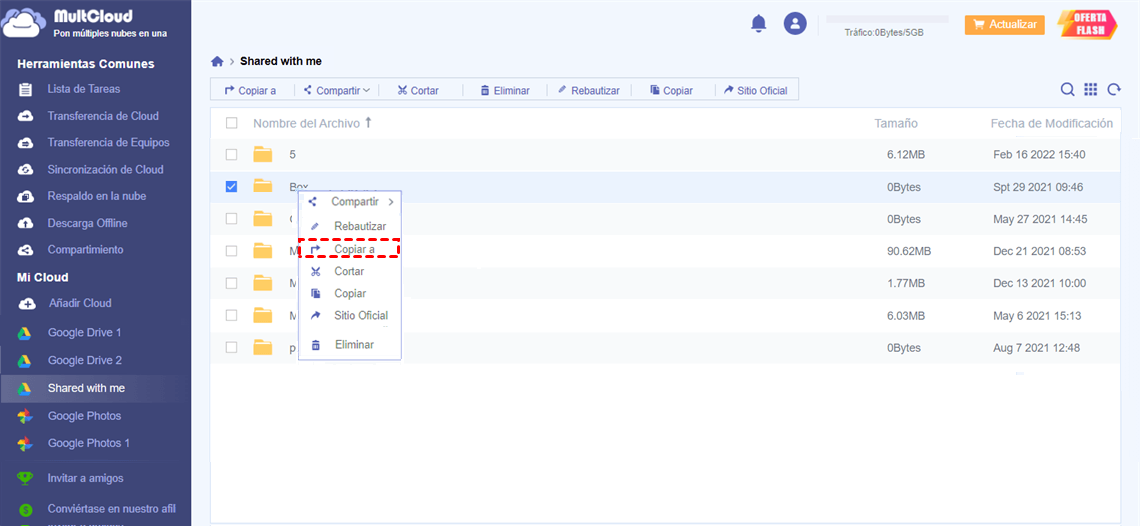Open Transferencia de Equipos
1140x526 pixels.
pyautogui.click(x=108, y=143)
